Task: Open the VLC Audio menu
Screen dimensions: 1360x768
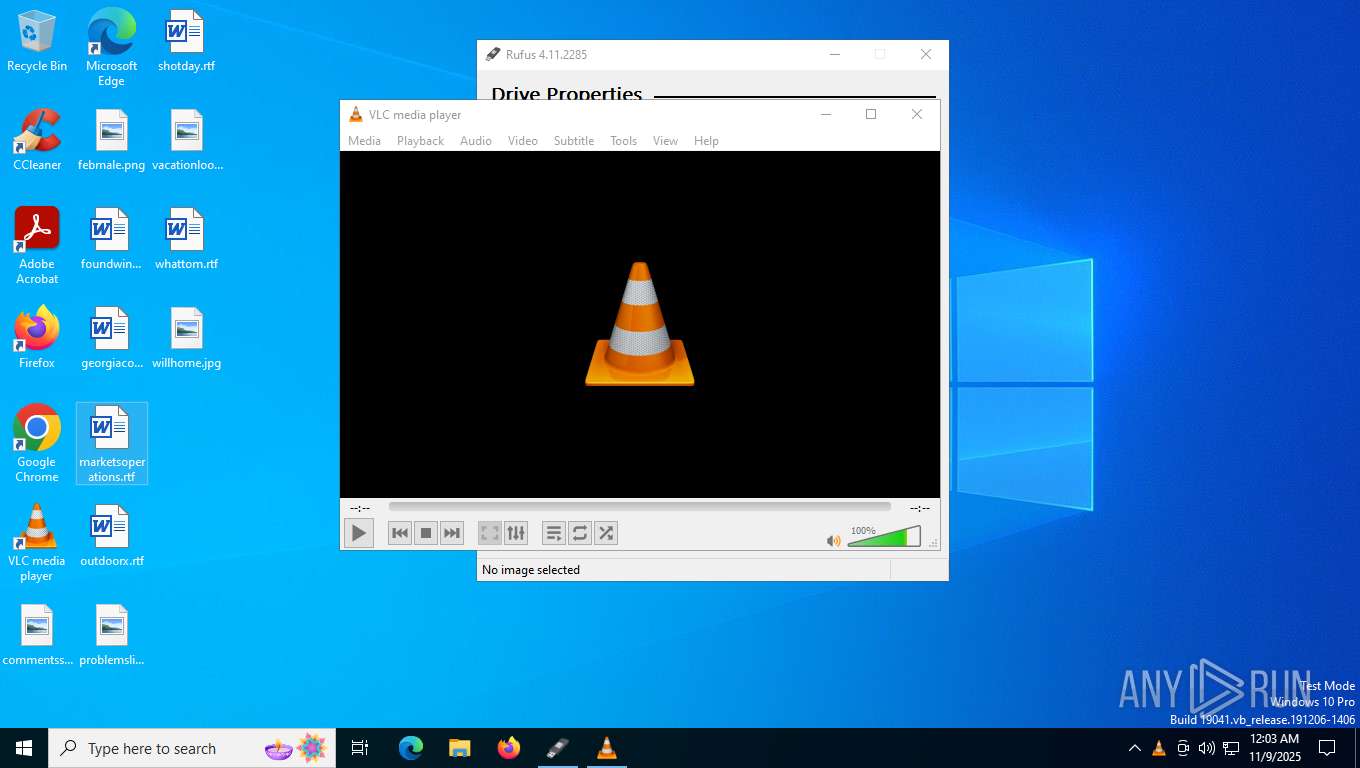Action: (476, 141)
